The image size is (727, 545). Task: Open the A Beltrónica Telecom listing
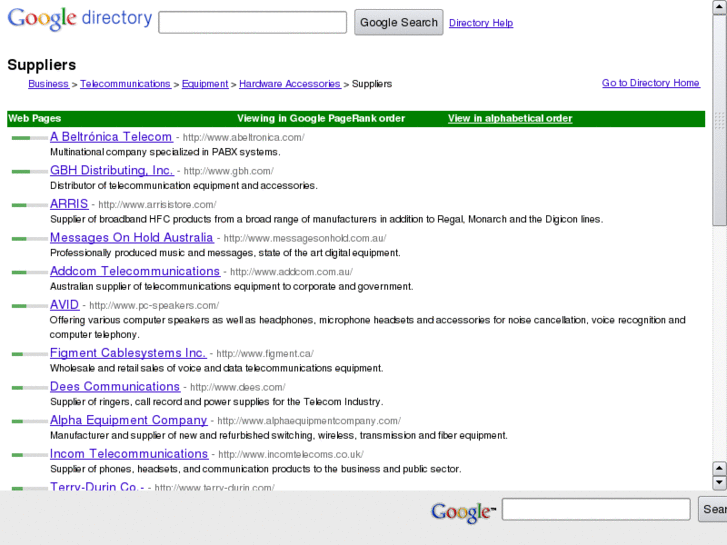[111, 137]
